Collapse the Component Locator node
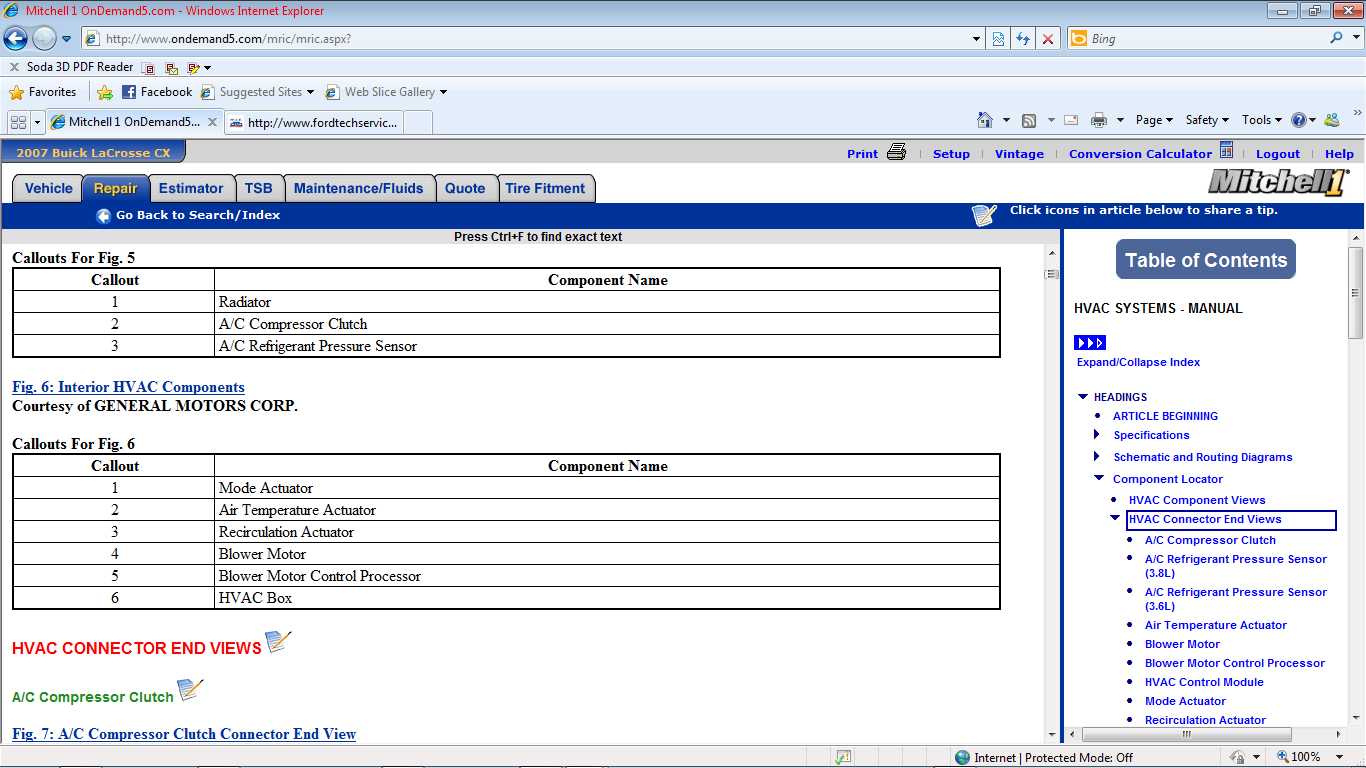This screenshot has width=1366, height=768. (1098, 479)
